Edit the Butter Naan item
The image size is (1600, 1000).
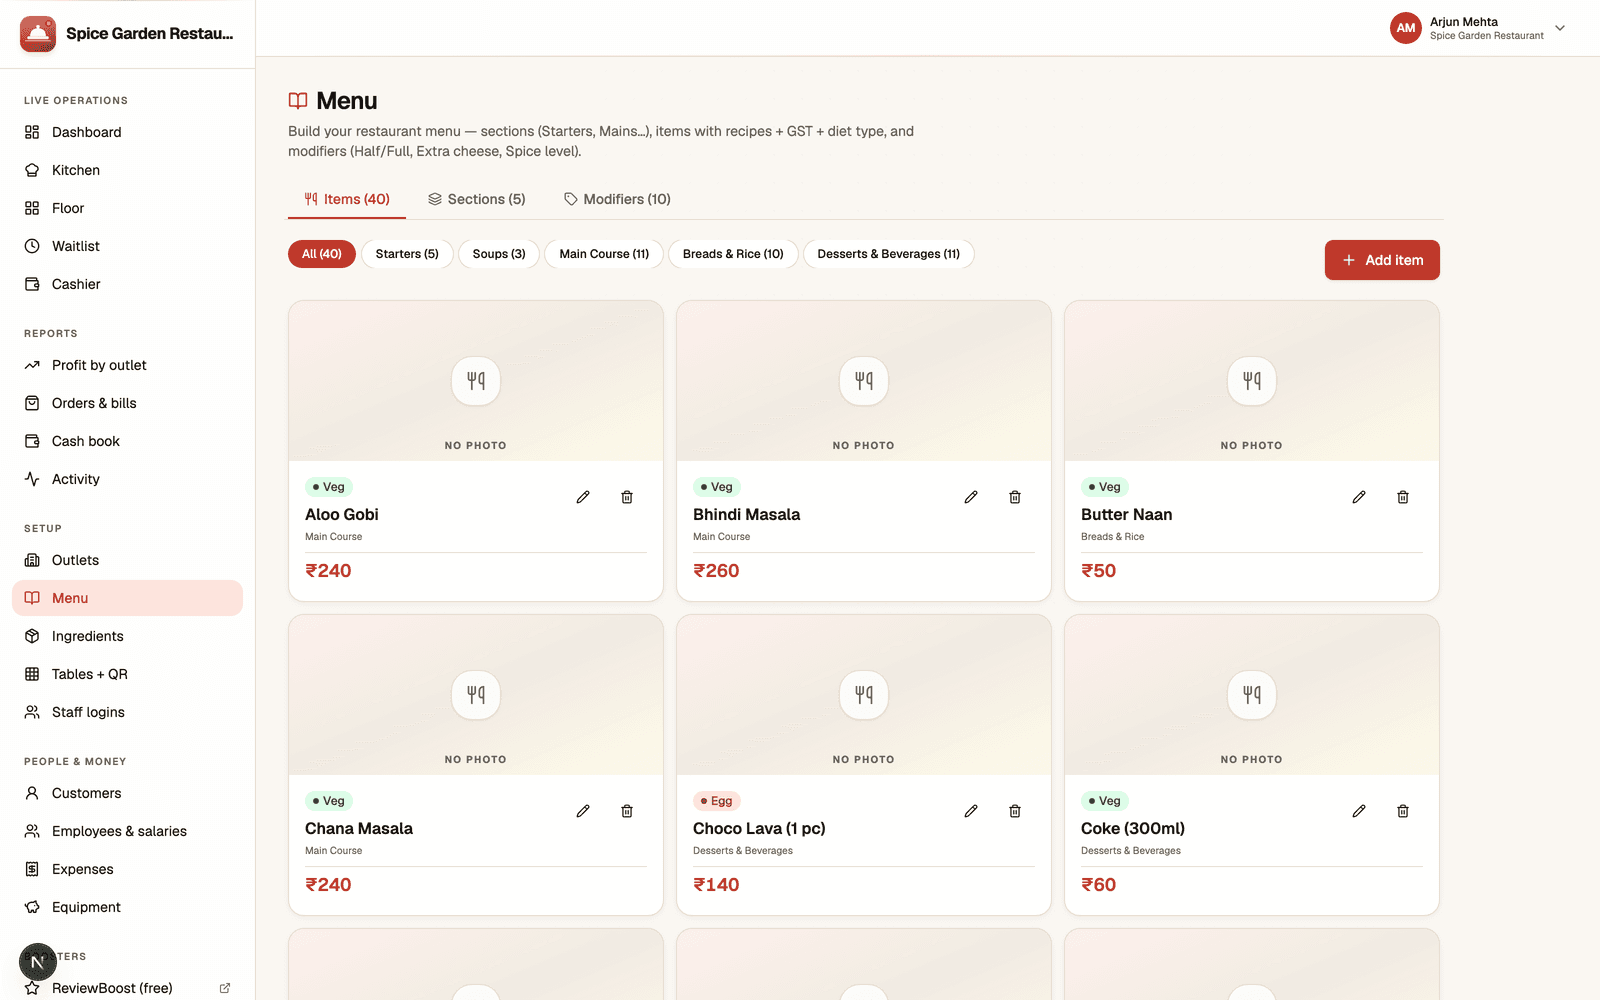pos(1359,497)
